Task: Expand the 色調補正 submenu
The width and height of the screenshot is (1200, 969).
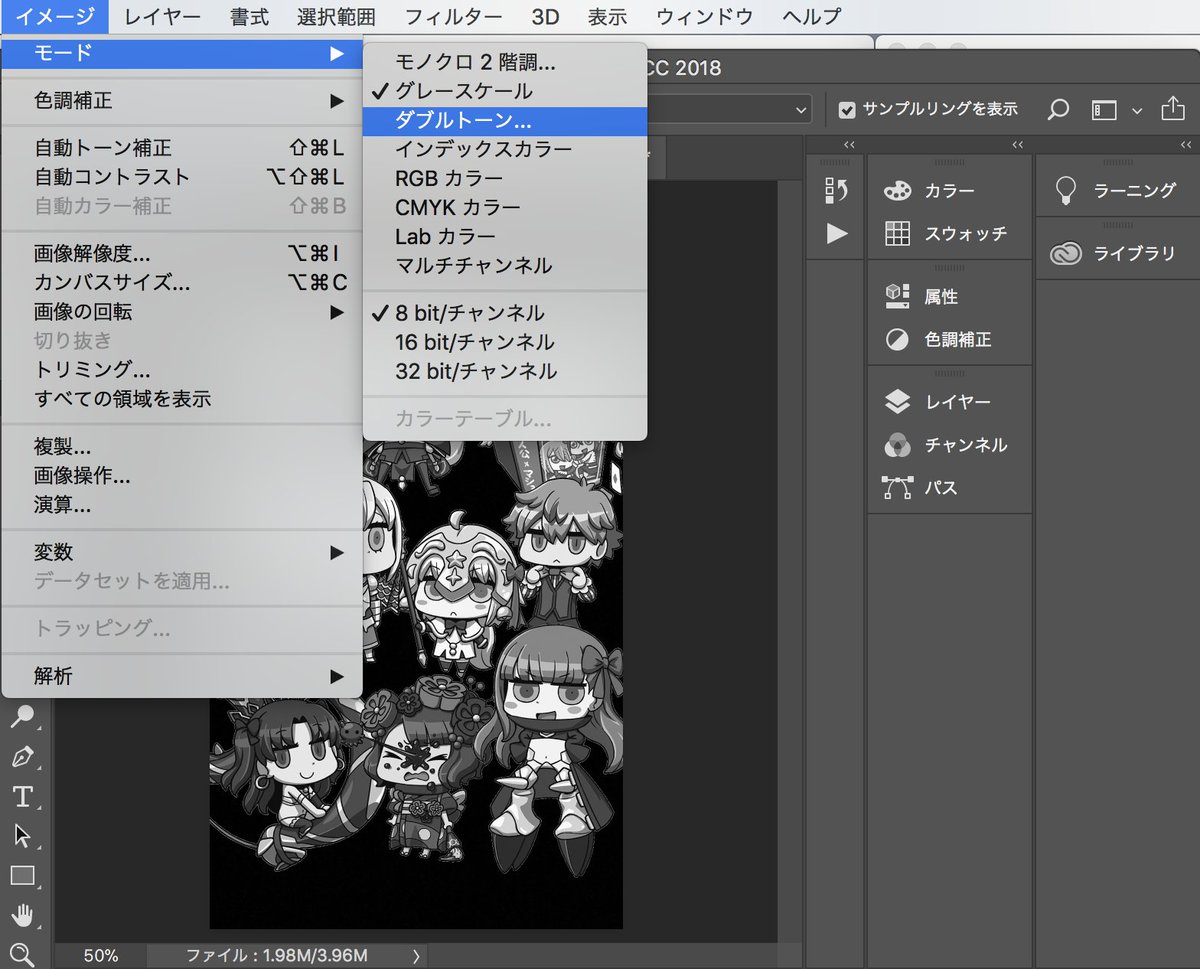Action: click(x=182, y=101)
